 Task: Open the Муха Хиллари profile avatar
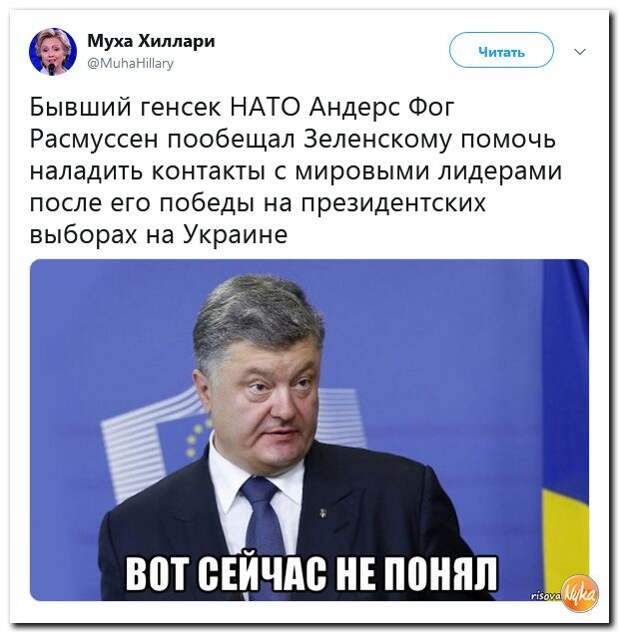pyautogui.click(x=53, y=52)
